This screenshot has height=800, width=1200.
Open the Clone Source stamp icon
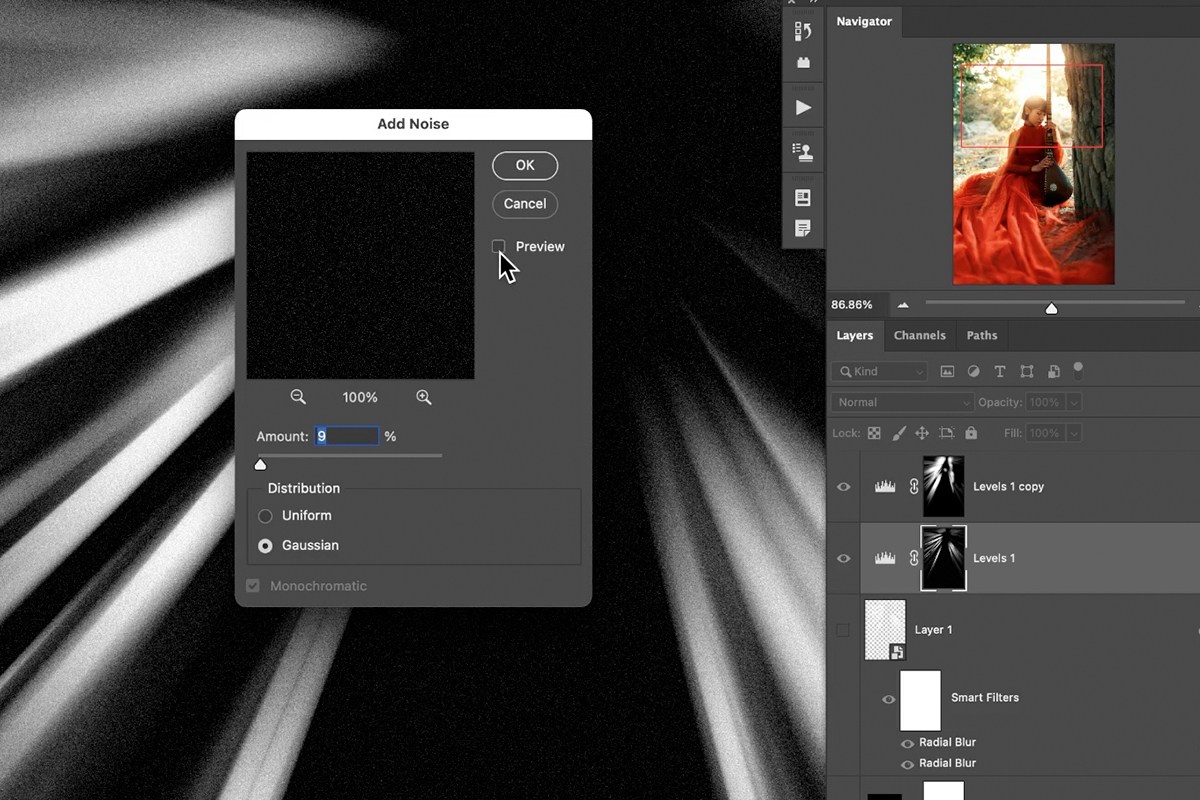[x=803, y=152]
